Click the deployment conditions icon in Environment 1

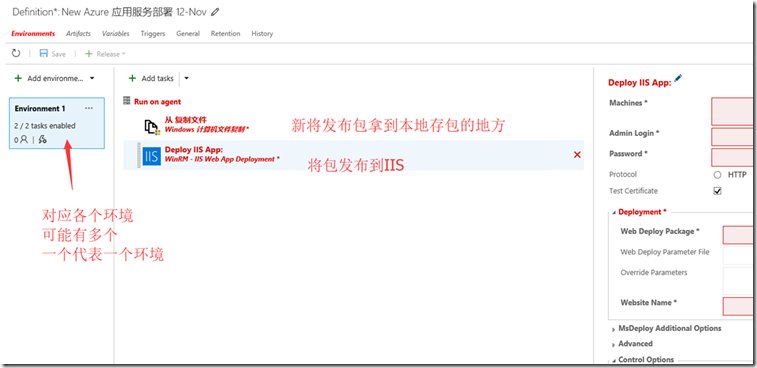coord(42,140)
